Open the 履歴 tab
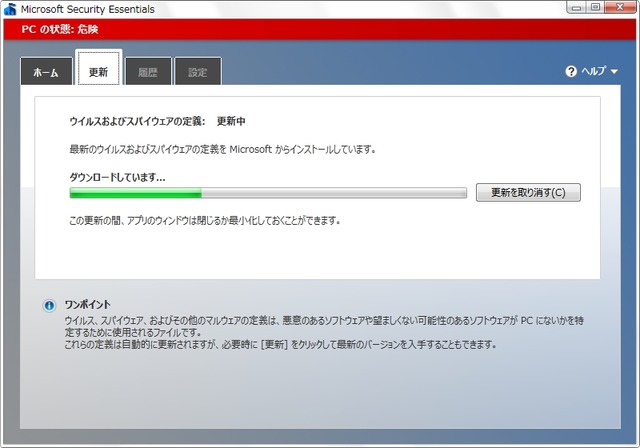The image size is (640, 448). click(148, 72)
